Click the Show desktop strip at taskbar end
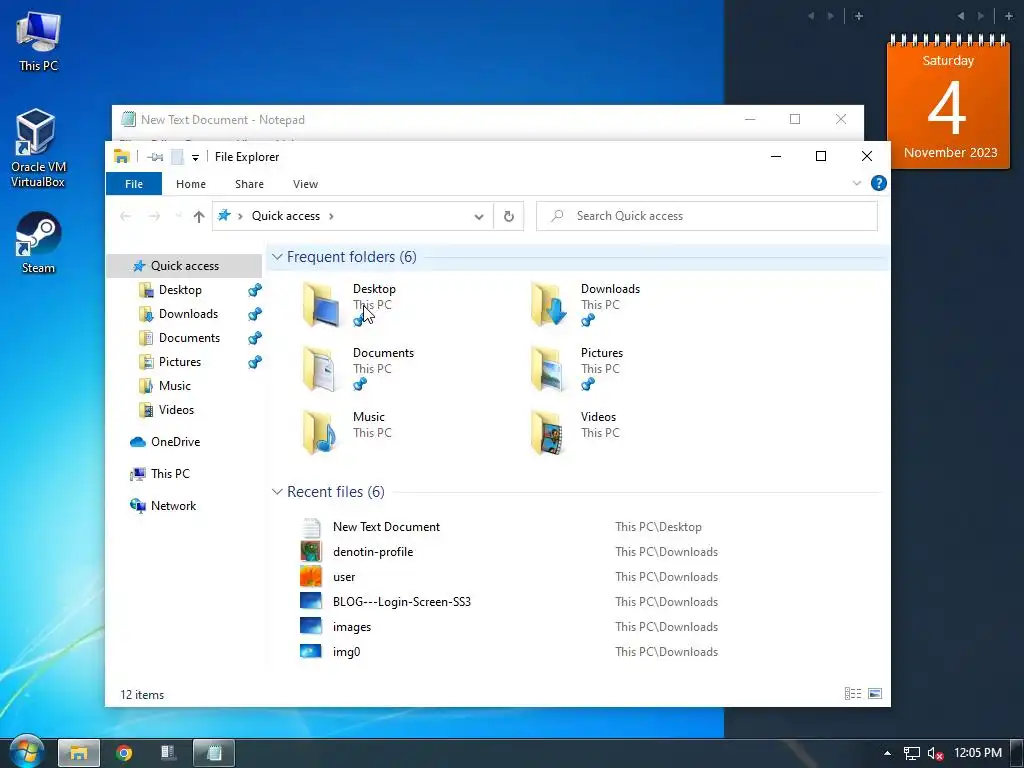The height and width of the screenshot is (768, 1024). click(x=1017, y=753)
